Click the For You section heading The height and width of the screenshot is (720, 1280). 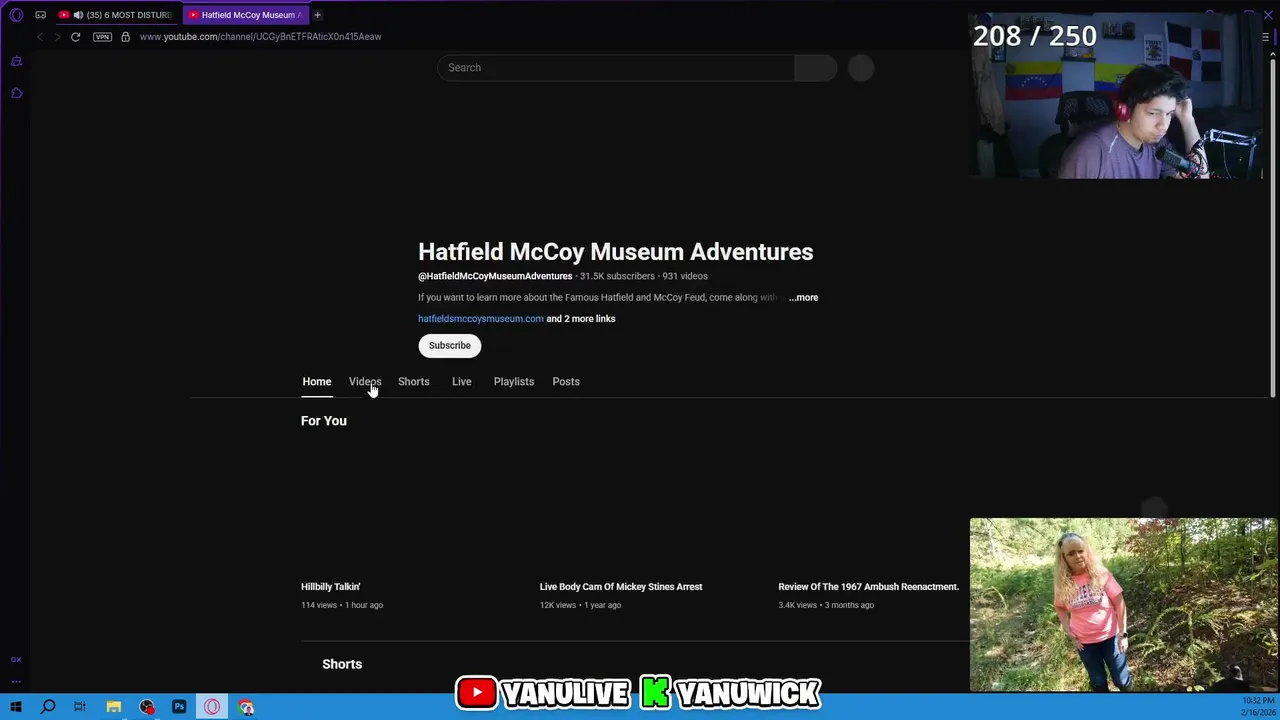click(324, 421)
